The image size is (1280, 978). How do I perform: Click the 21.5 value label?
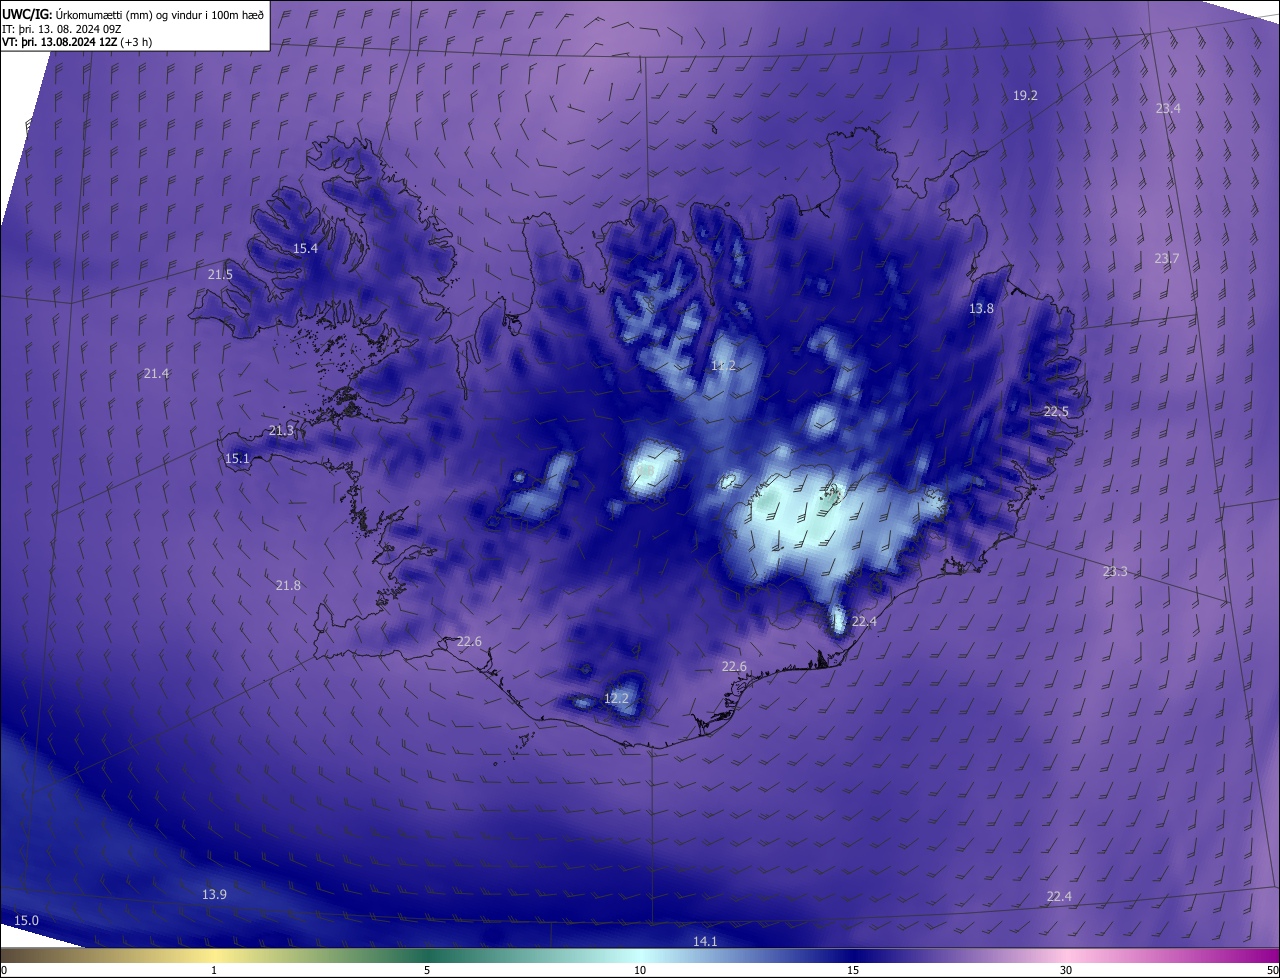[x=220, y=274]
